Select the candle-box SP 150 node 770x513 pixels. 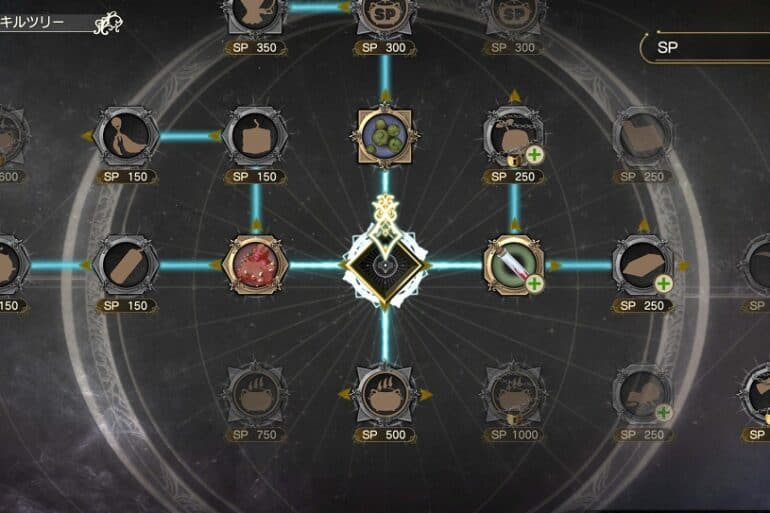(x=256, y=136)
